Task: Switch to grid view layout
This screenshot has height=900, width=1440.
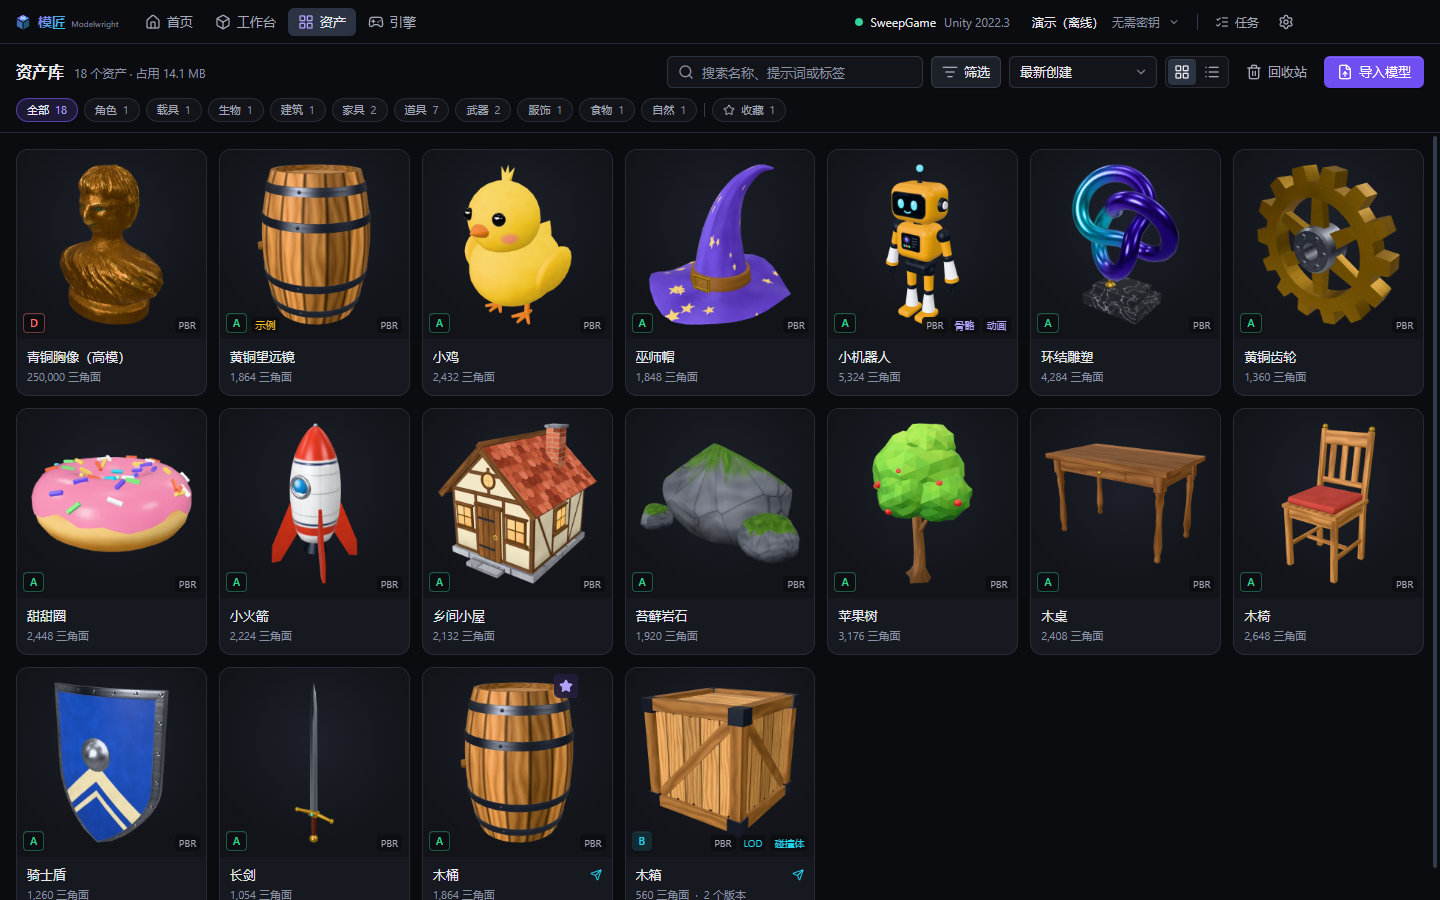Action: 1182,72
